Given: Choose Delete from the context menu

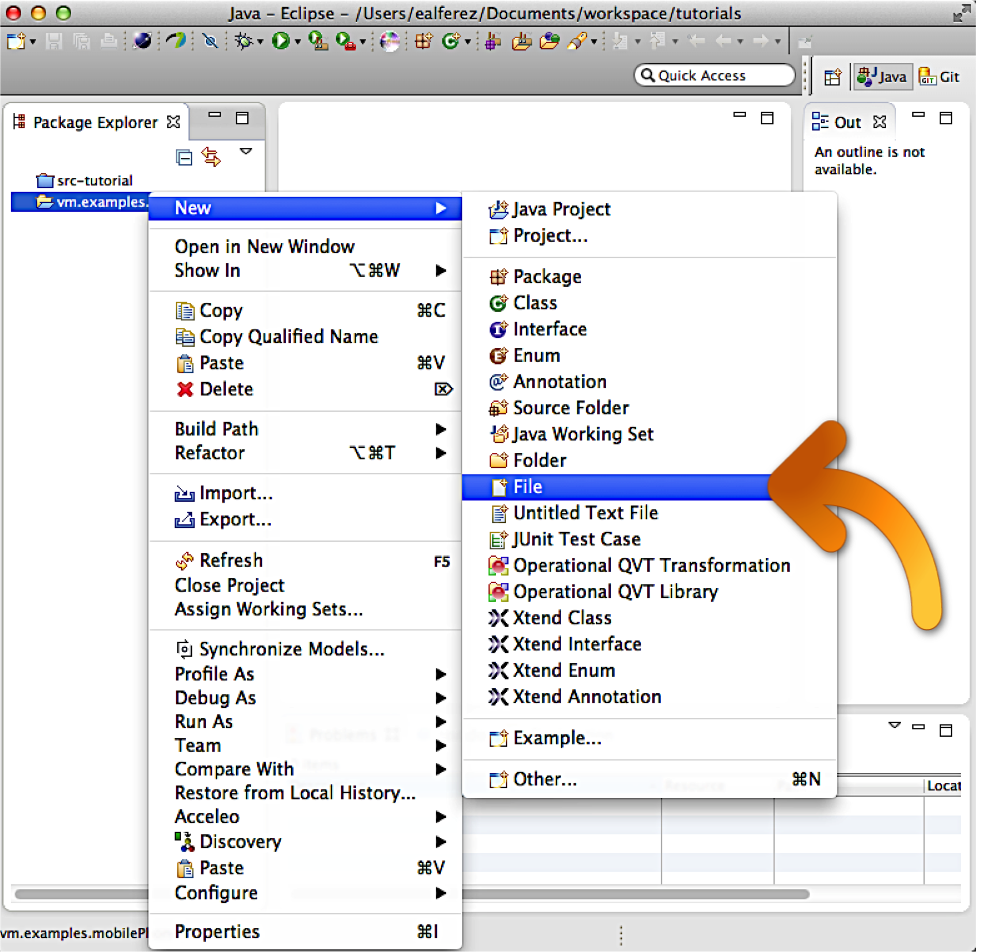Looking at the screenshot, I should click(305, 389).
